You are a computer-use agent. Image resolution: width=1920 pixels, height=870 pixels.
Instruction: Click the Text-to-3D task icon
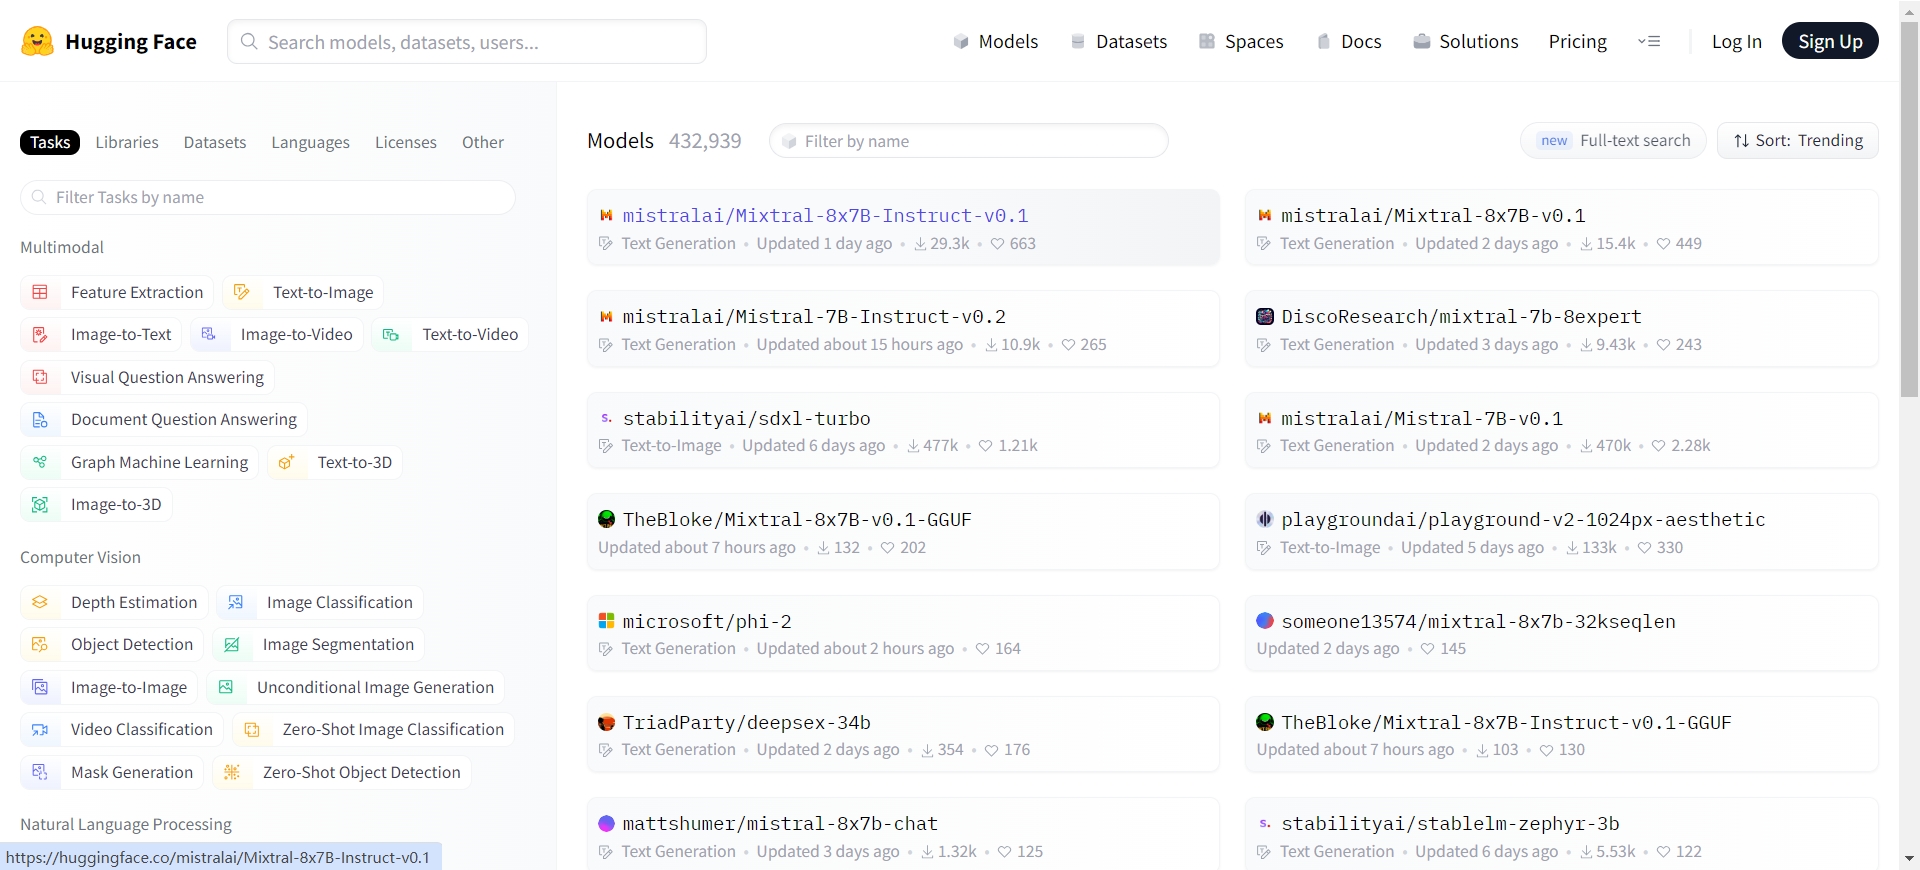[286, 462]
